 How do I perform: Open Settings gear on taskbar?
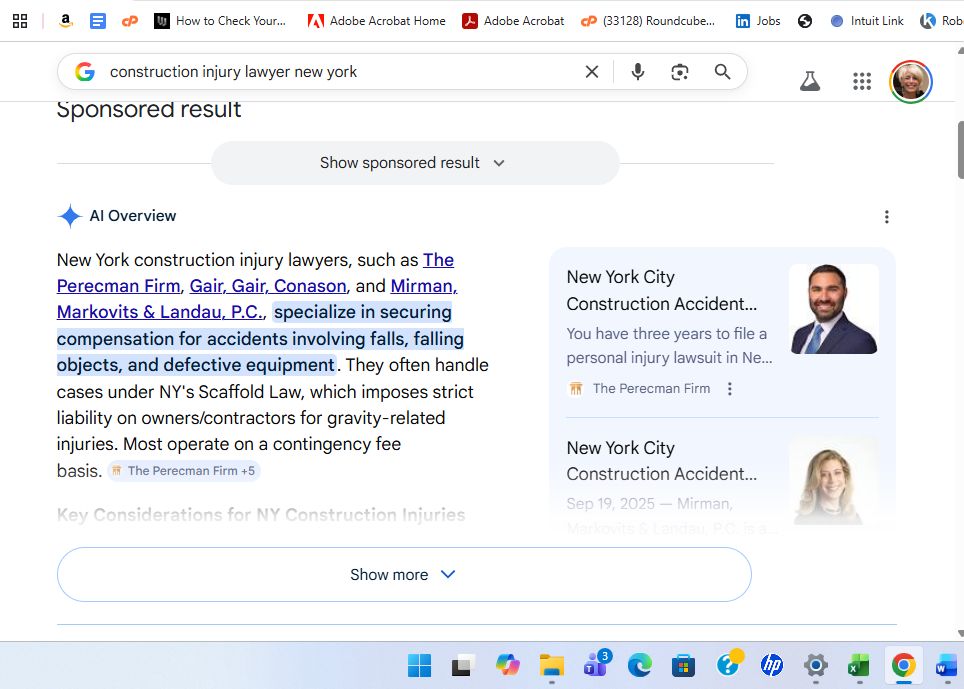[816, 665]
